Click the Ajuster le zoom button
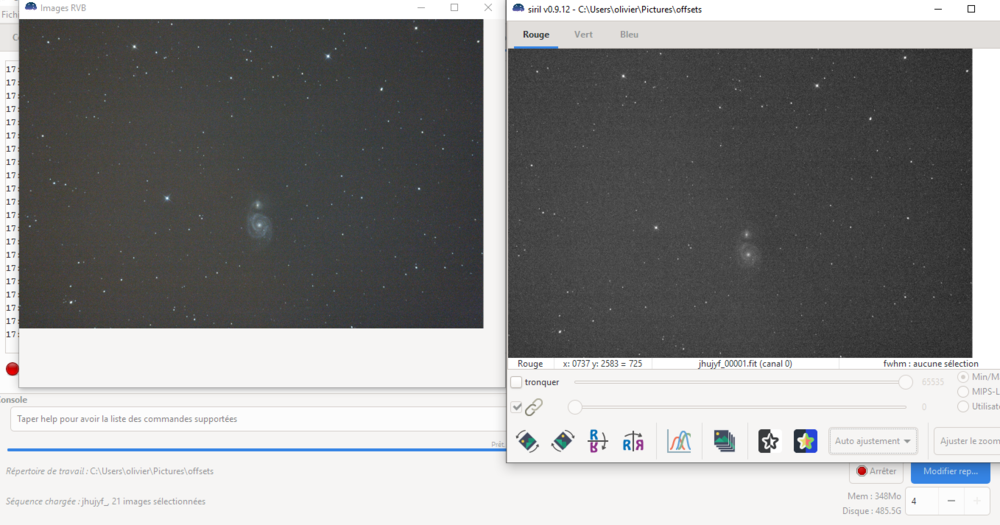The width and height of the screenshot is (1000, 525). coord(969,441)
